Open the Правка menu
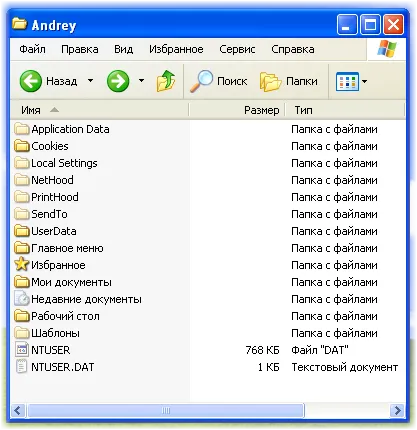 click(80, 49)
